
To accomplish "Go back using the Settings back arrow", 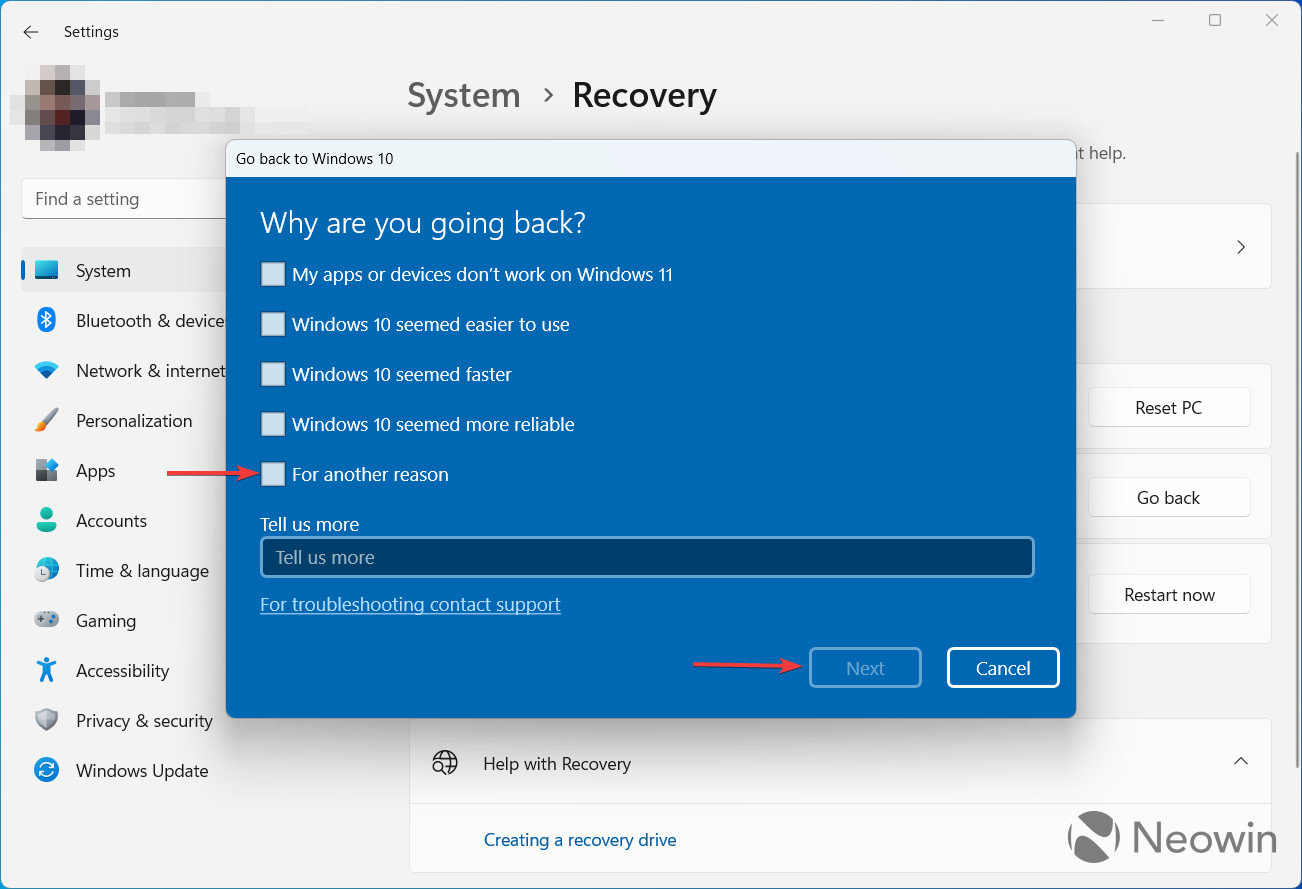I will tap(31, 32).
